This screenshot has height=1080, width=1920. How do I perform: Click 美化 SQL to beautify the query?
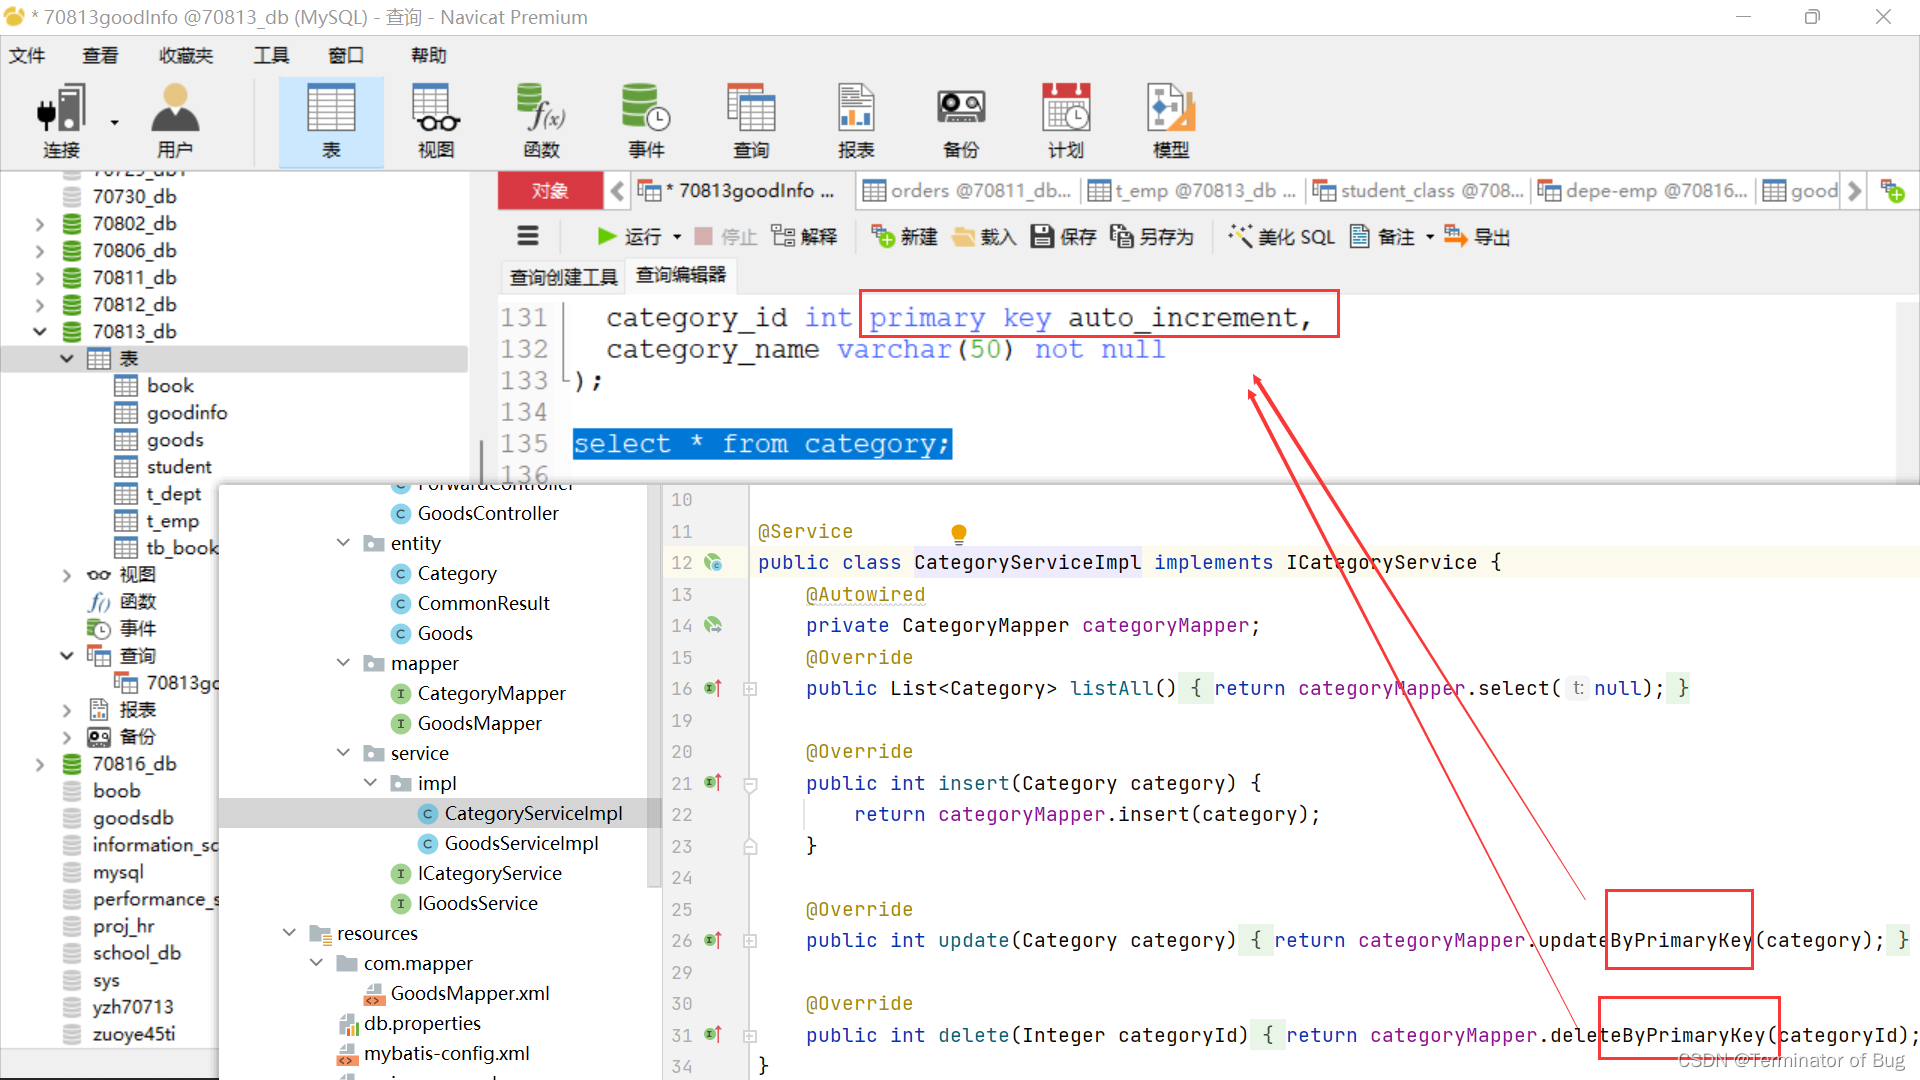(x=1282, y=237)
